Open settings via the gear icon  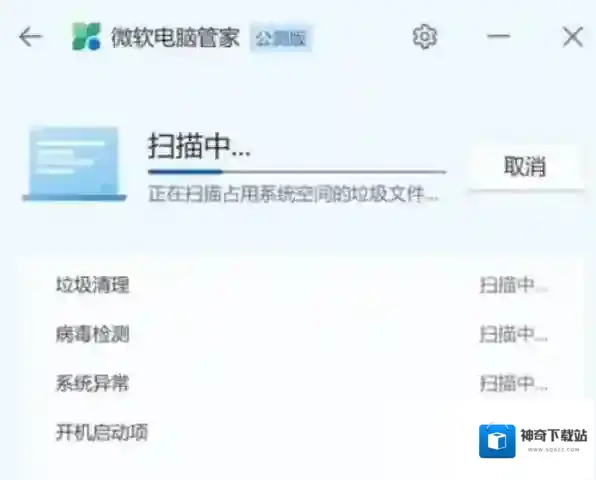tap(425, 37)
